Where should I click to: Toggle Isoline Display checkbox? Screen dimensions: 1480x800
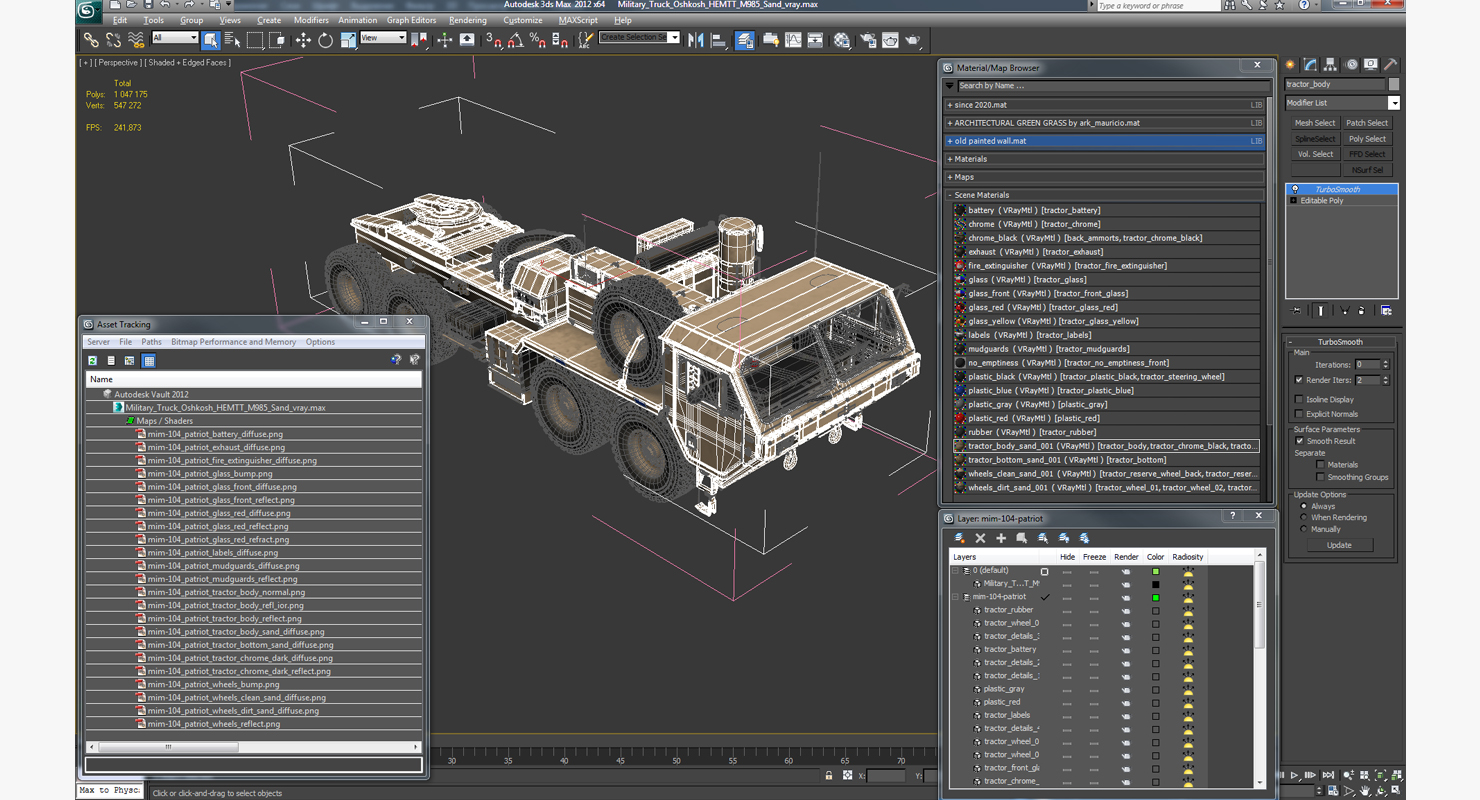click(x=1299, y=399)
